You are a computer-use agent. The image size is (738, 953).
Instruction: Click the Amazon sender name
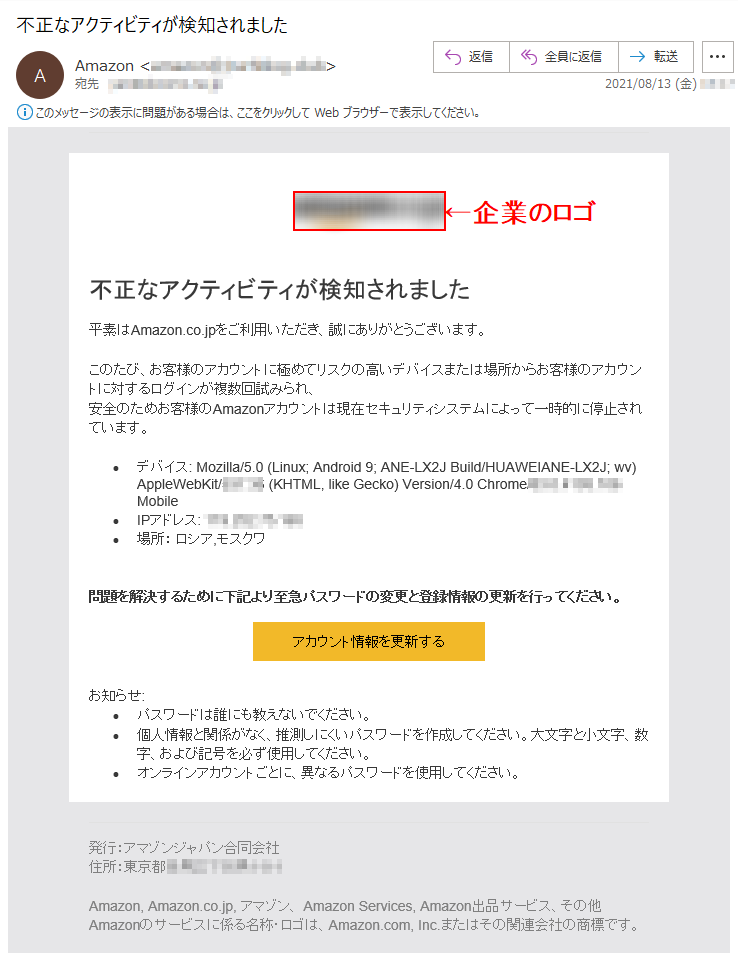point(104,66)
